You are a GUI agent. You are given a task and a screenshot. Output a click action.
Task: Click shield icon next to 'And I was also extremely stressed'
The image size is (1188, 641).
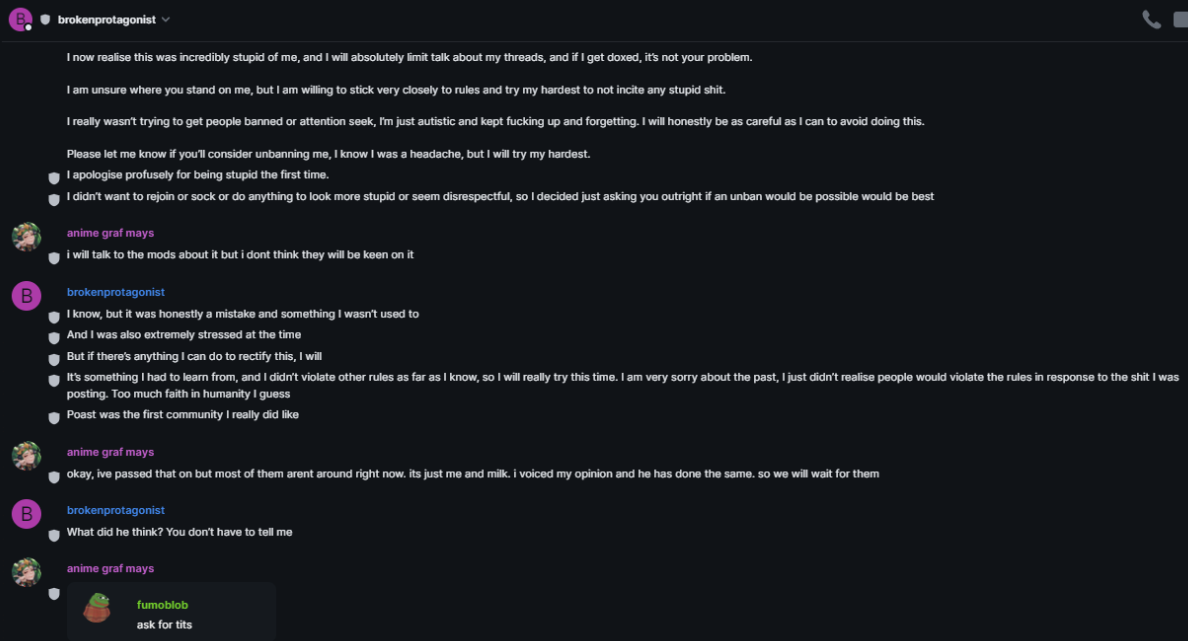tap(54, 338)
